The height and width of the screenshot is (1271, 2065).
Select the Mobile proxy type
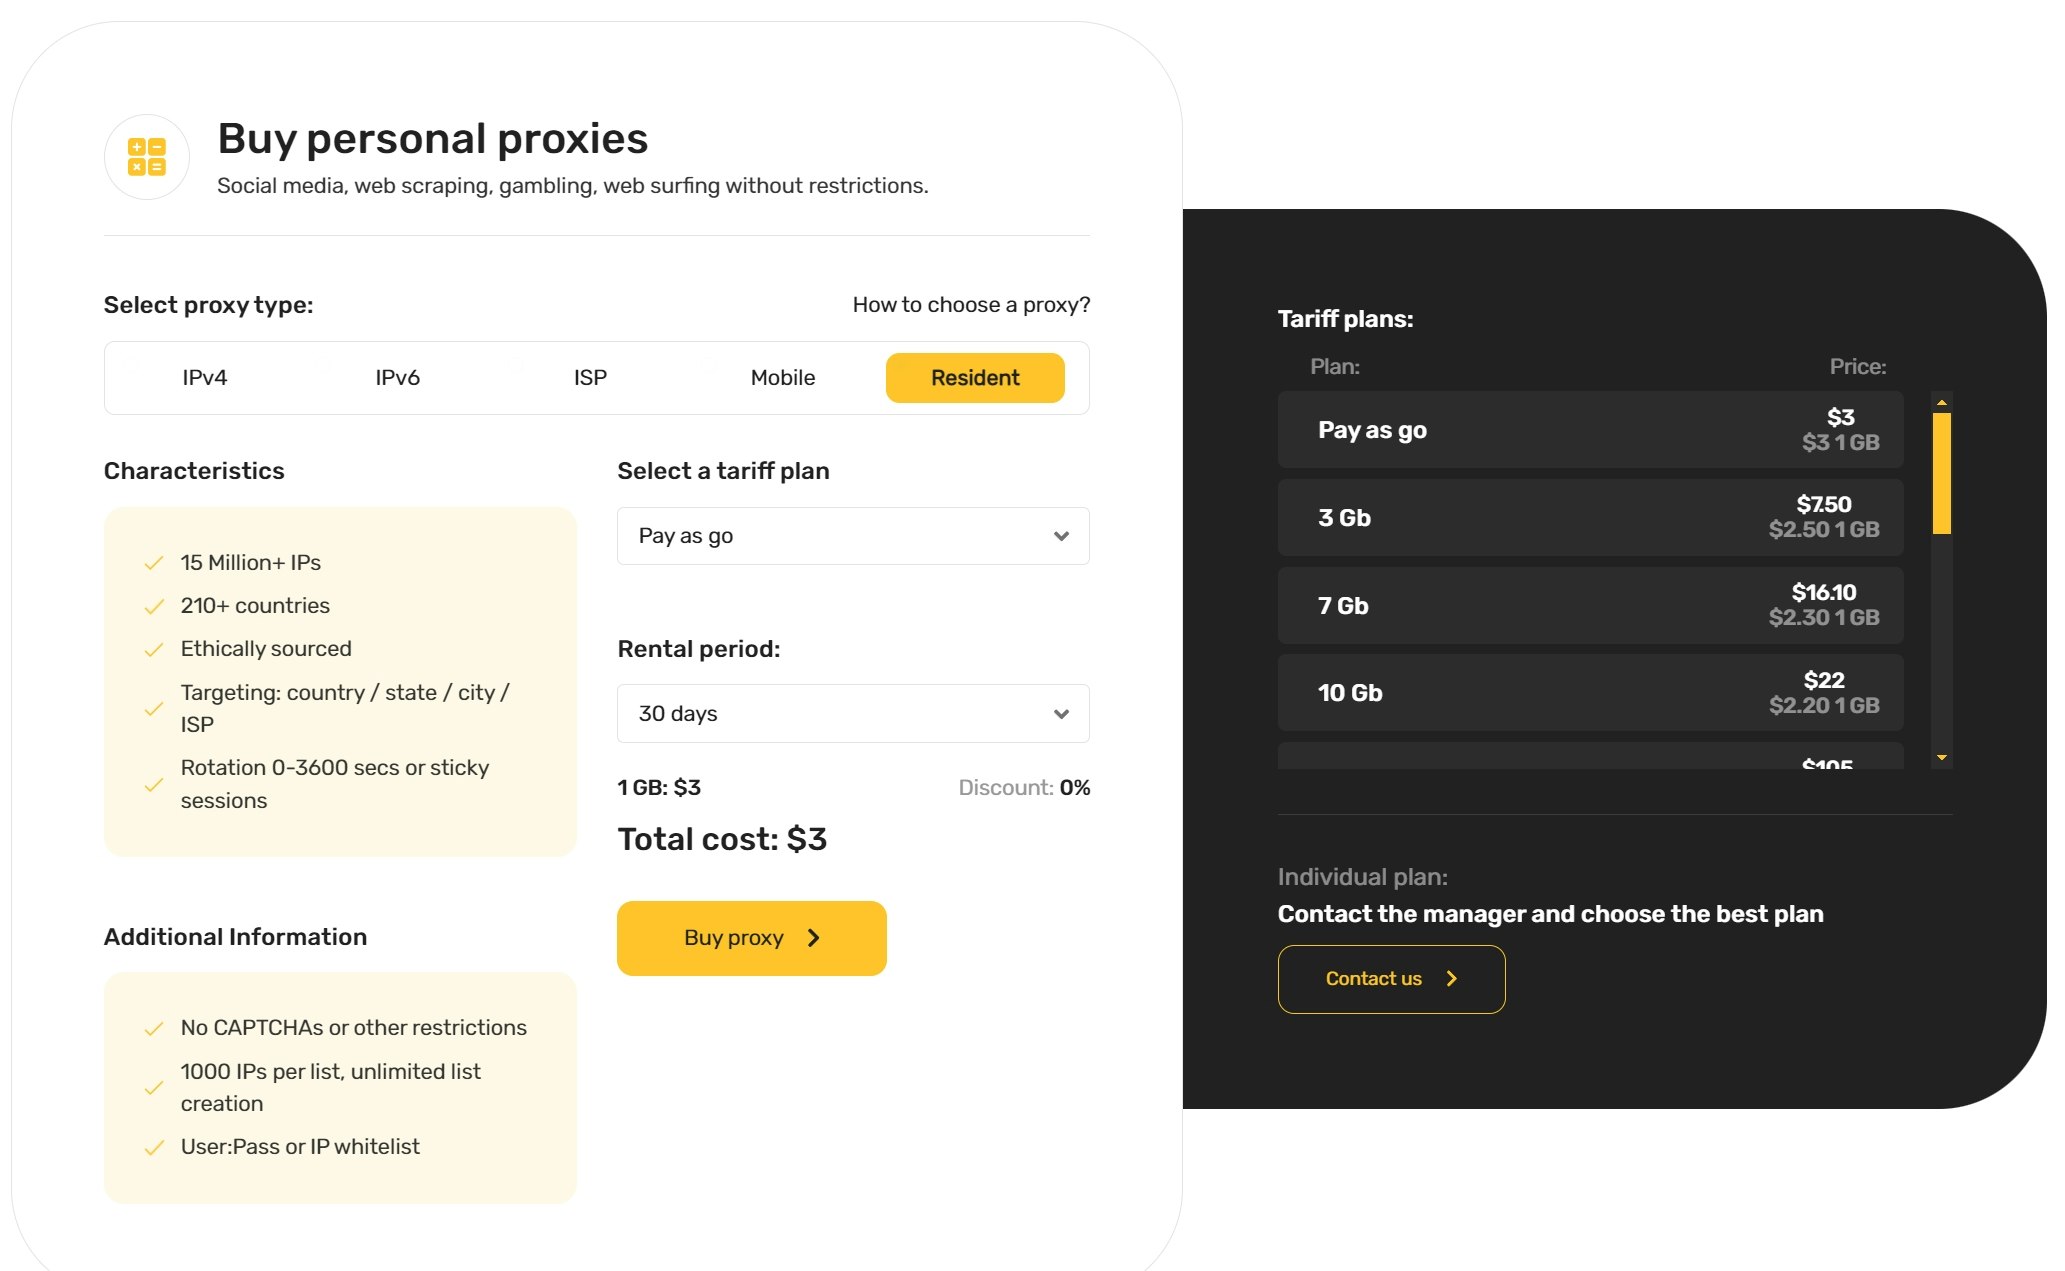click(783, 378)
